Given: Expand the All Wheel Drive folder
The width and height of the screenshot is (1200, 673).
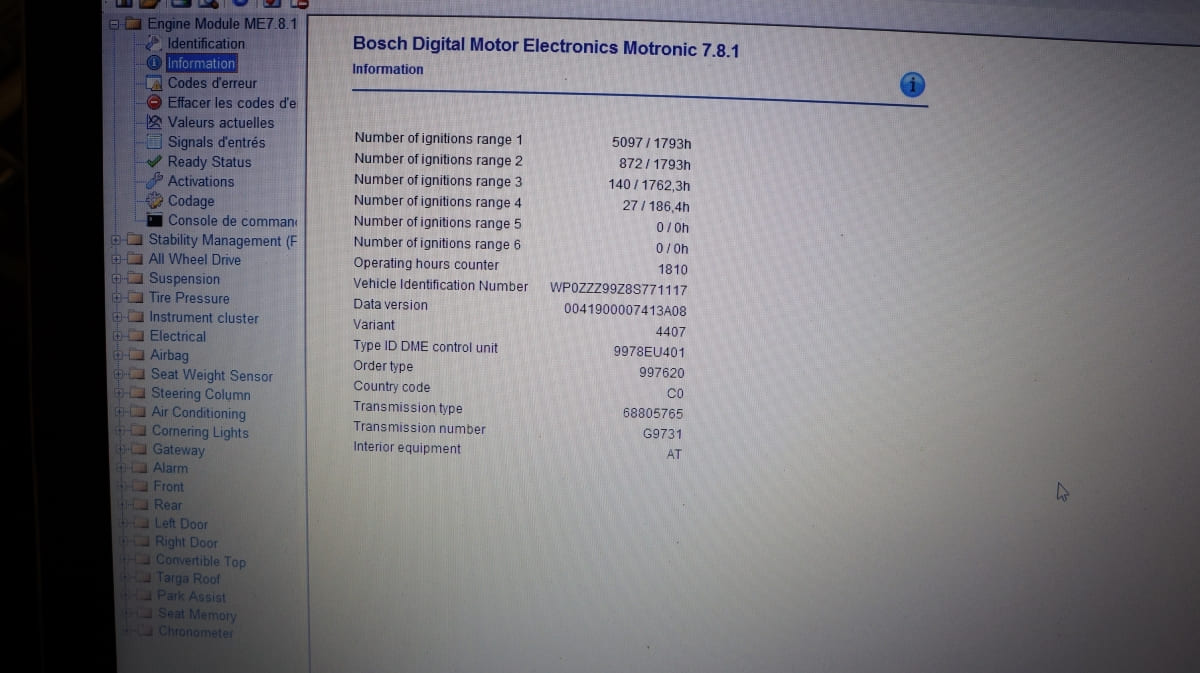Looking at the screenshot, I should pos(118,260).
